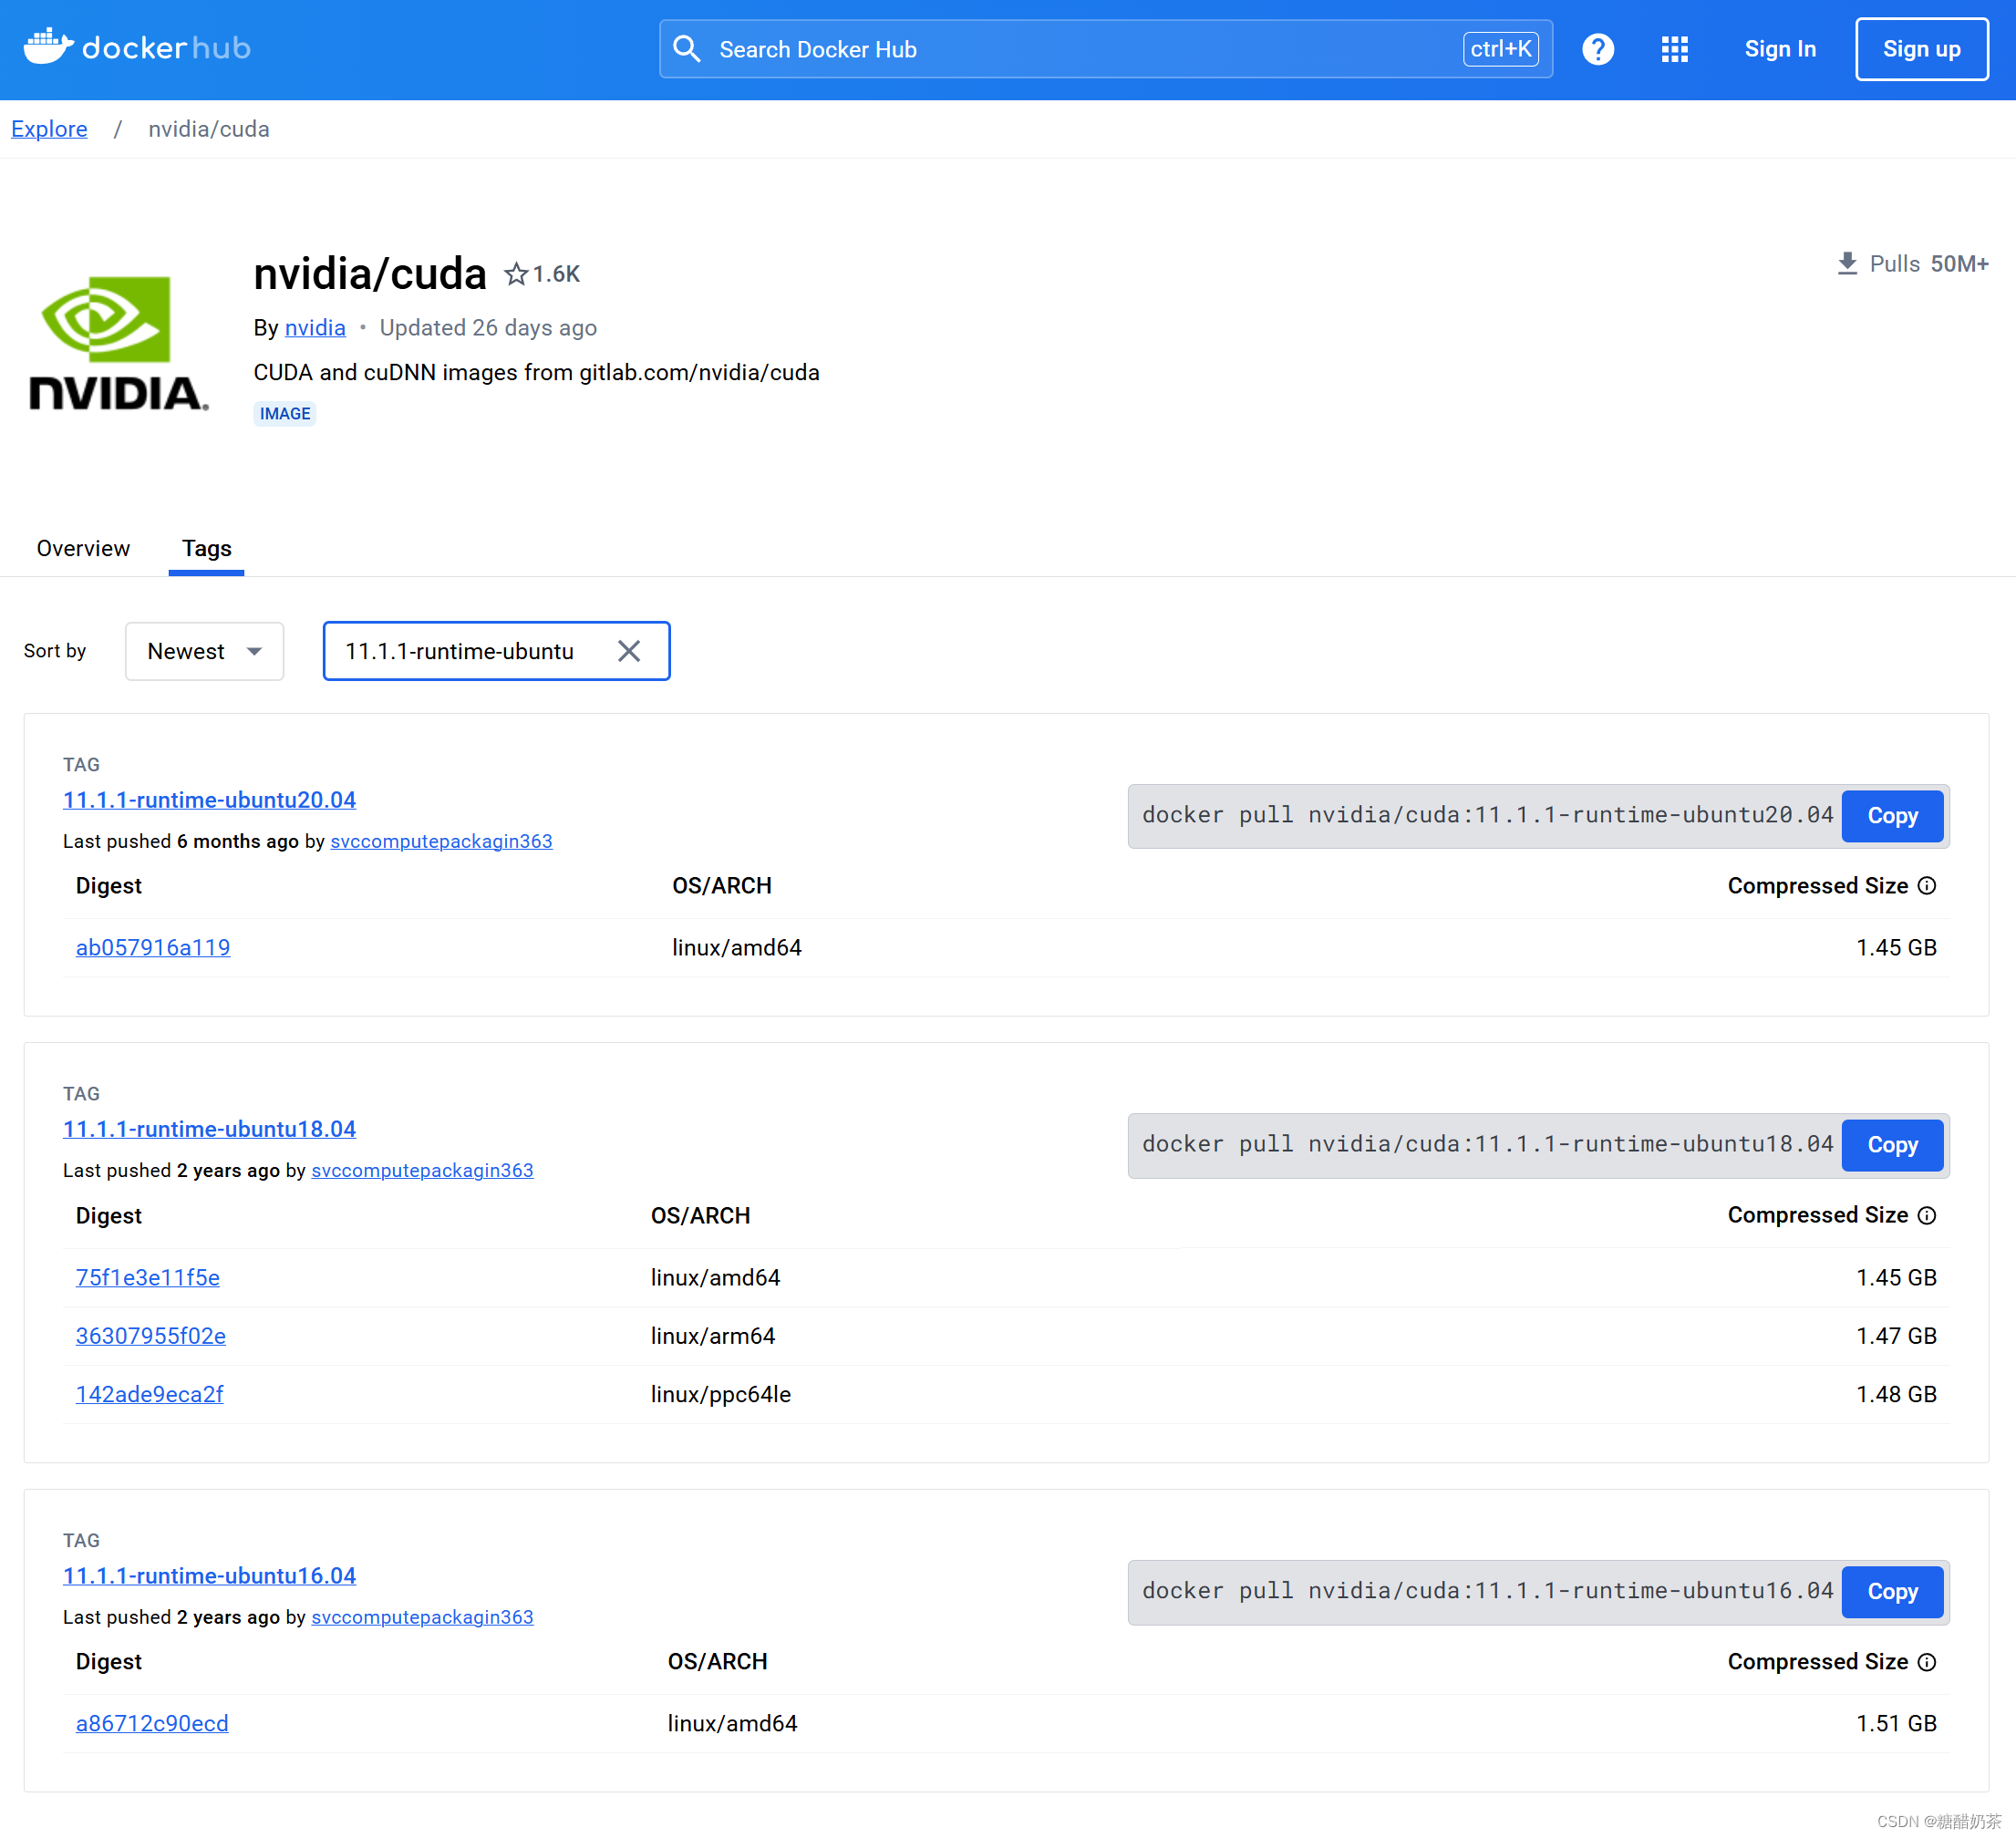Open digest 142ade9eca2f

pos(150,1394)
